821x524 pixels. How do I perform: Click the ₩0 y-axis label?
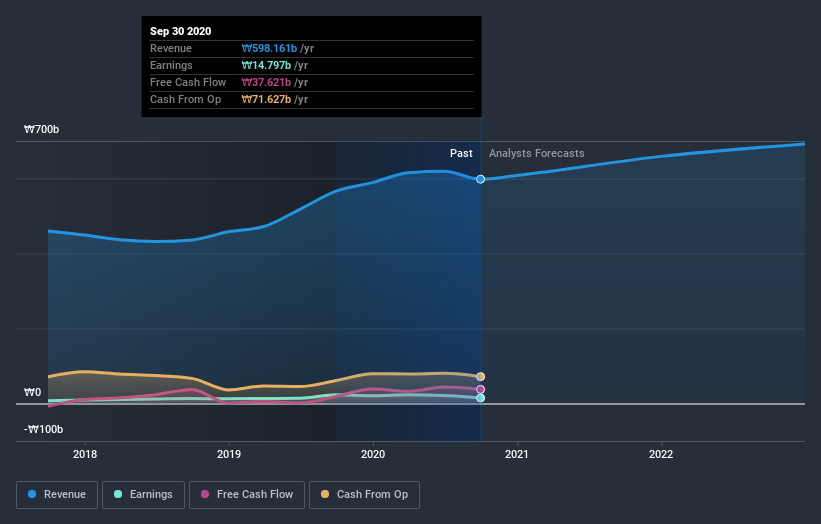pos(32,392)
